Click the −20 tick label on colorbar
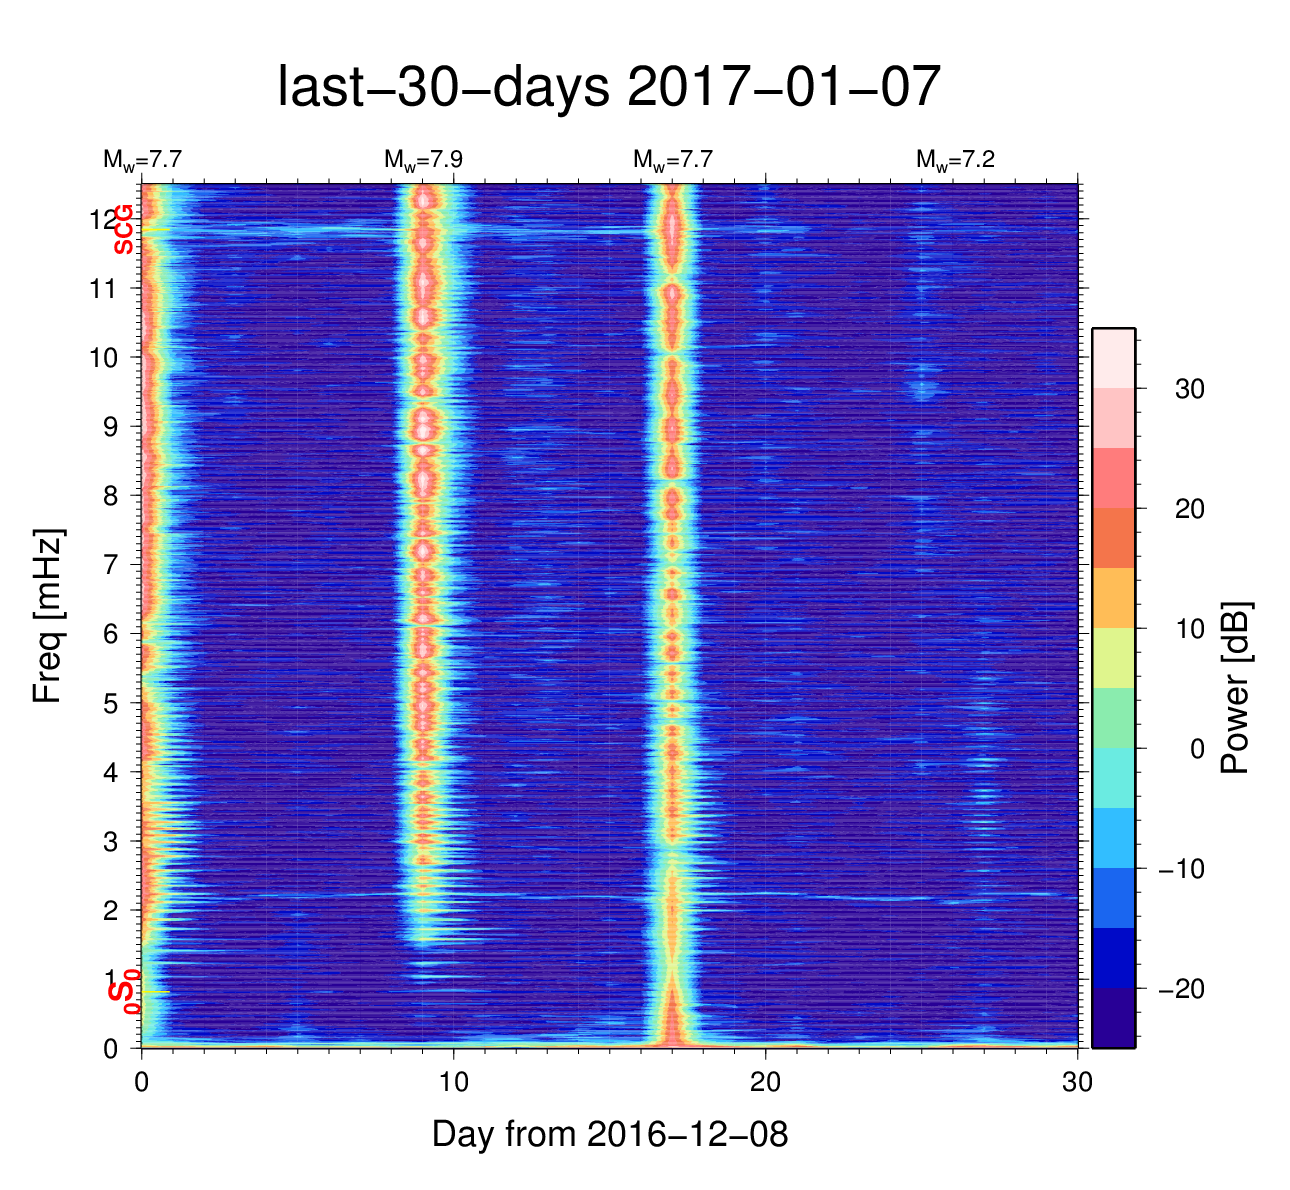1290x1190 pixels. click(1181, 989)
